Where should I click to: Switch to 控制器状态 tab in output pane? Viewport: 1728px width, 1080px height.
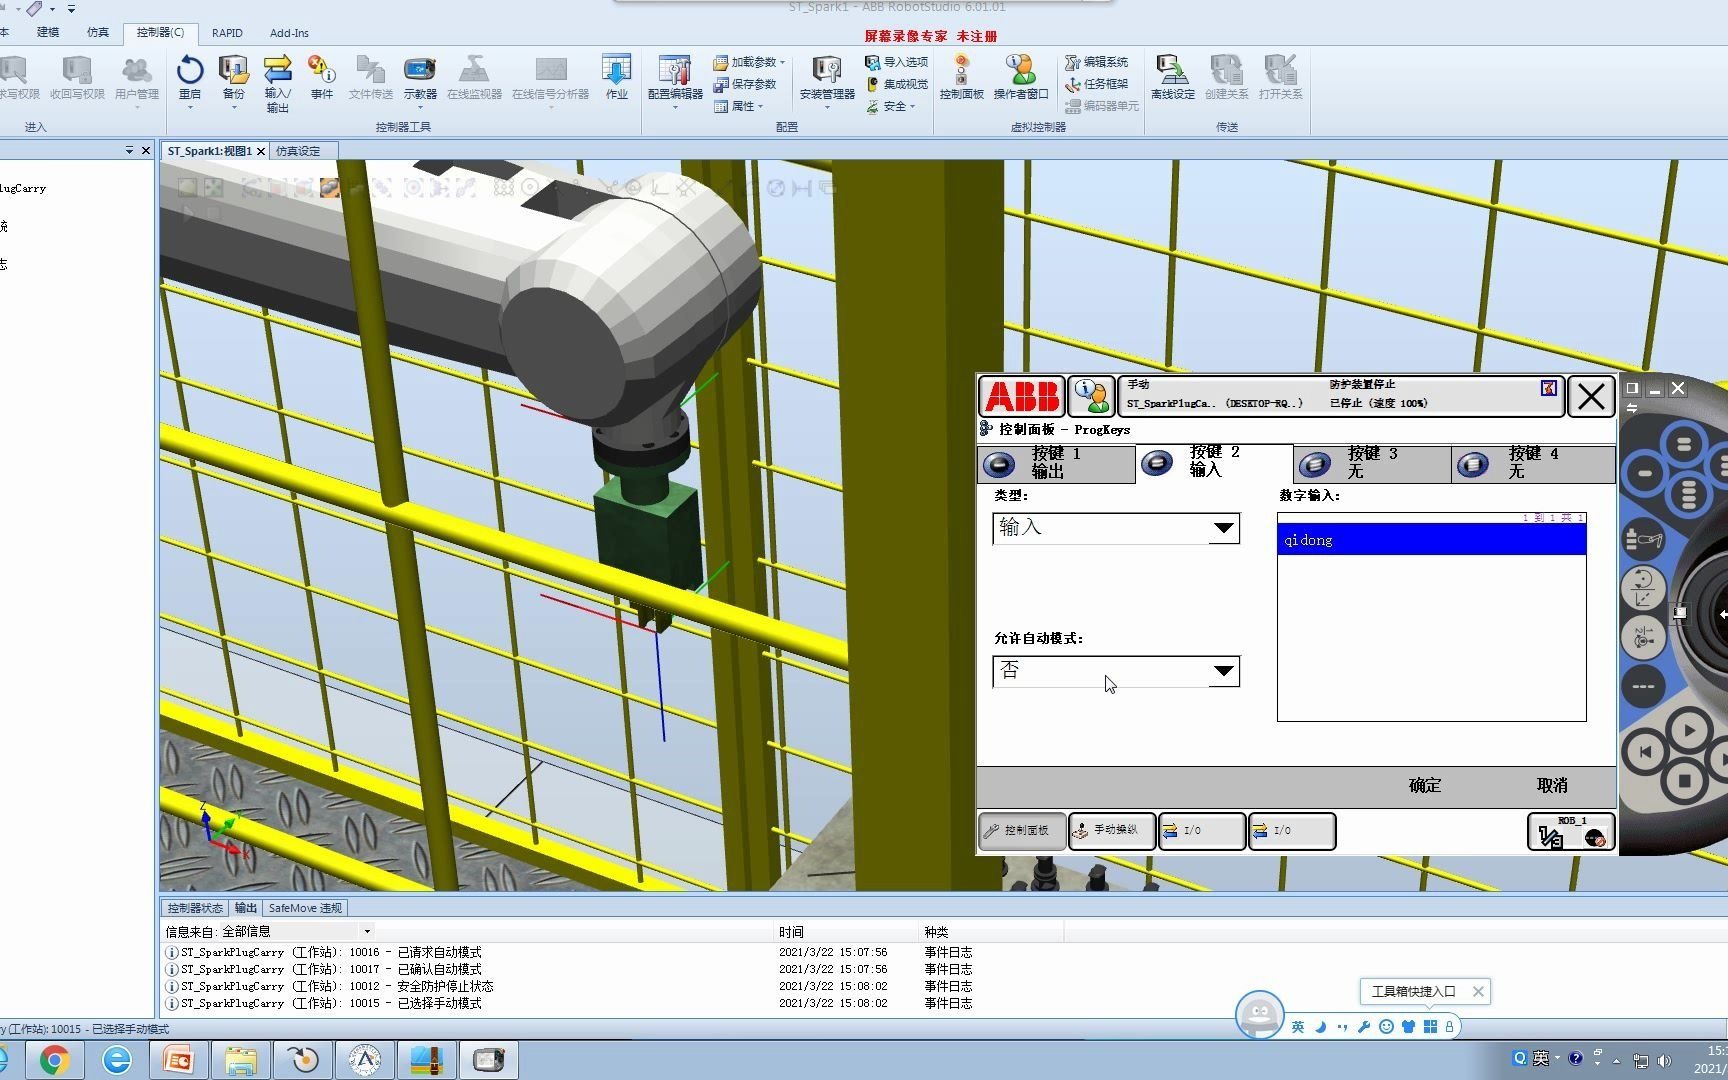point(195,908)
